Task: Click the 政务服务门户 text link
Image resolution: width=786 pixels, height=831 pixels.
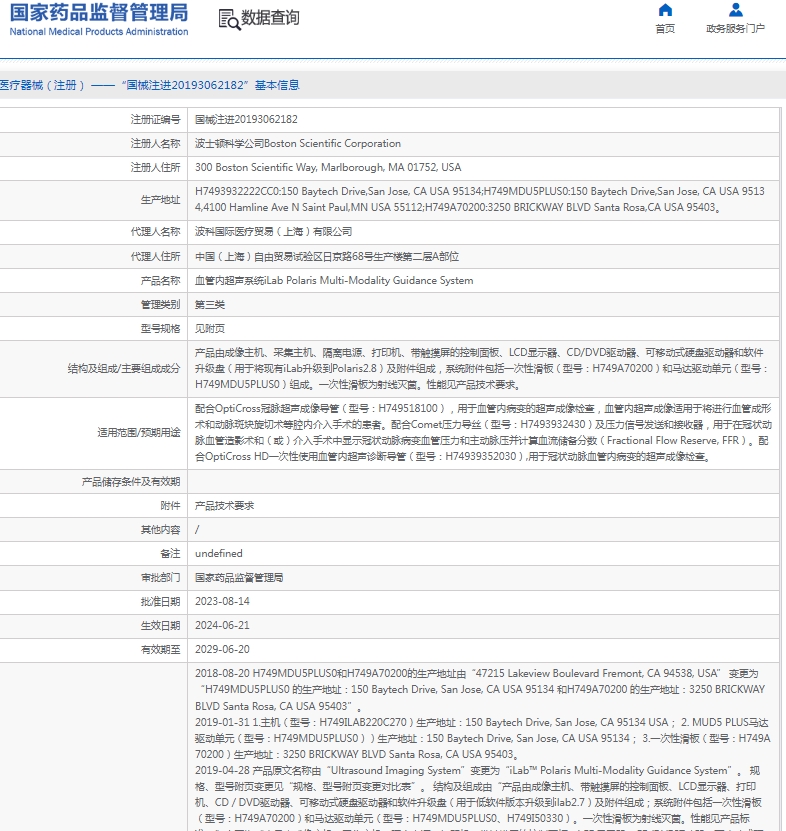Action: [x=736, y=29]
